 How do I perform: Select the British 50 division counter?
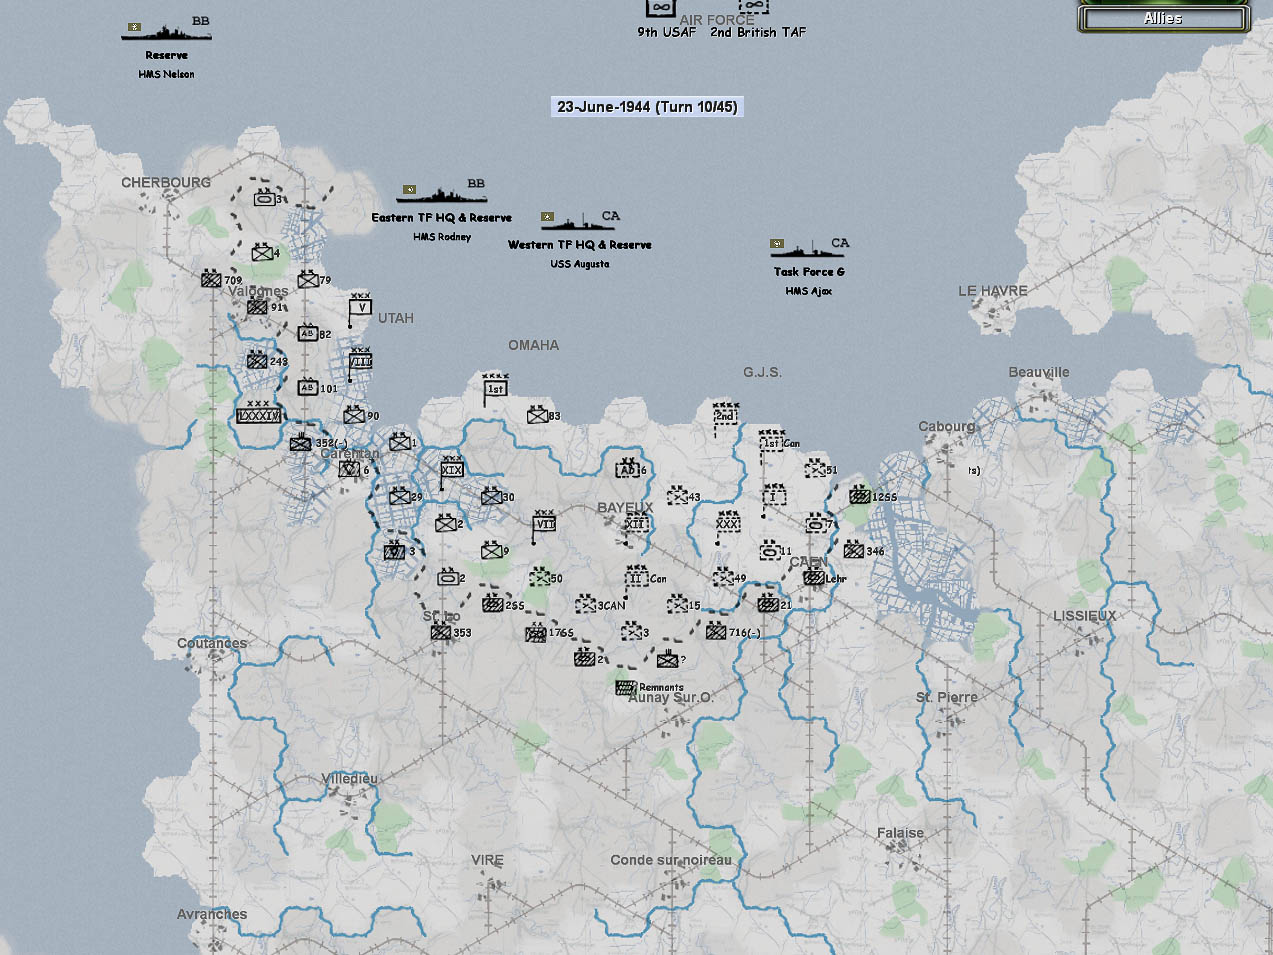[x=539, y=577]
